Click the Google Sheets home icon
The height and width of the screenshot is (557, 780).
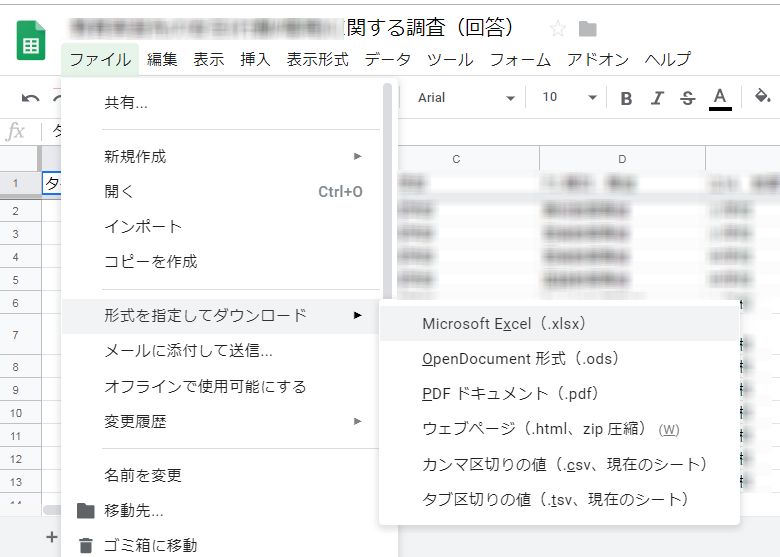point(31,40)
